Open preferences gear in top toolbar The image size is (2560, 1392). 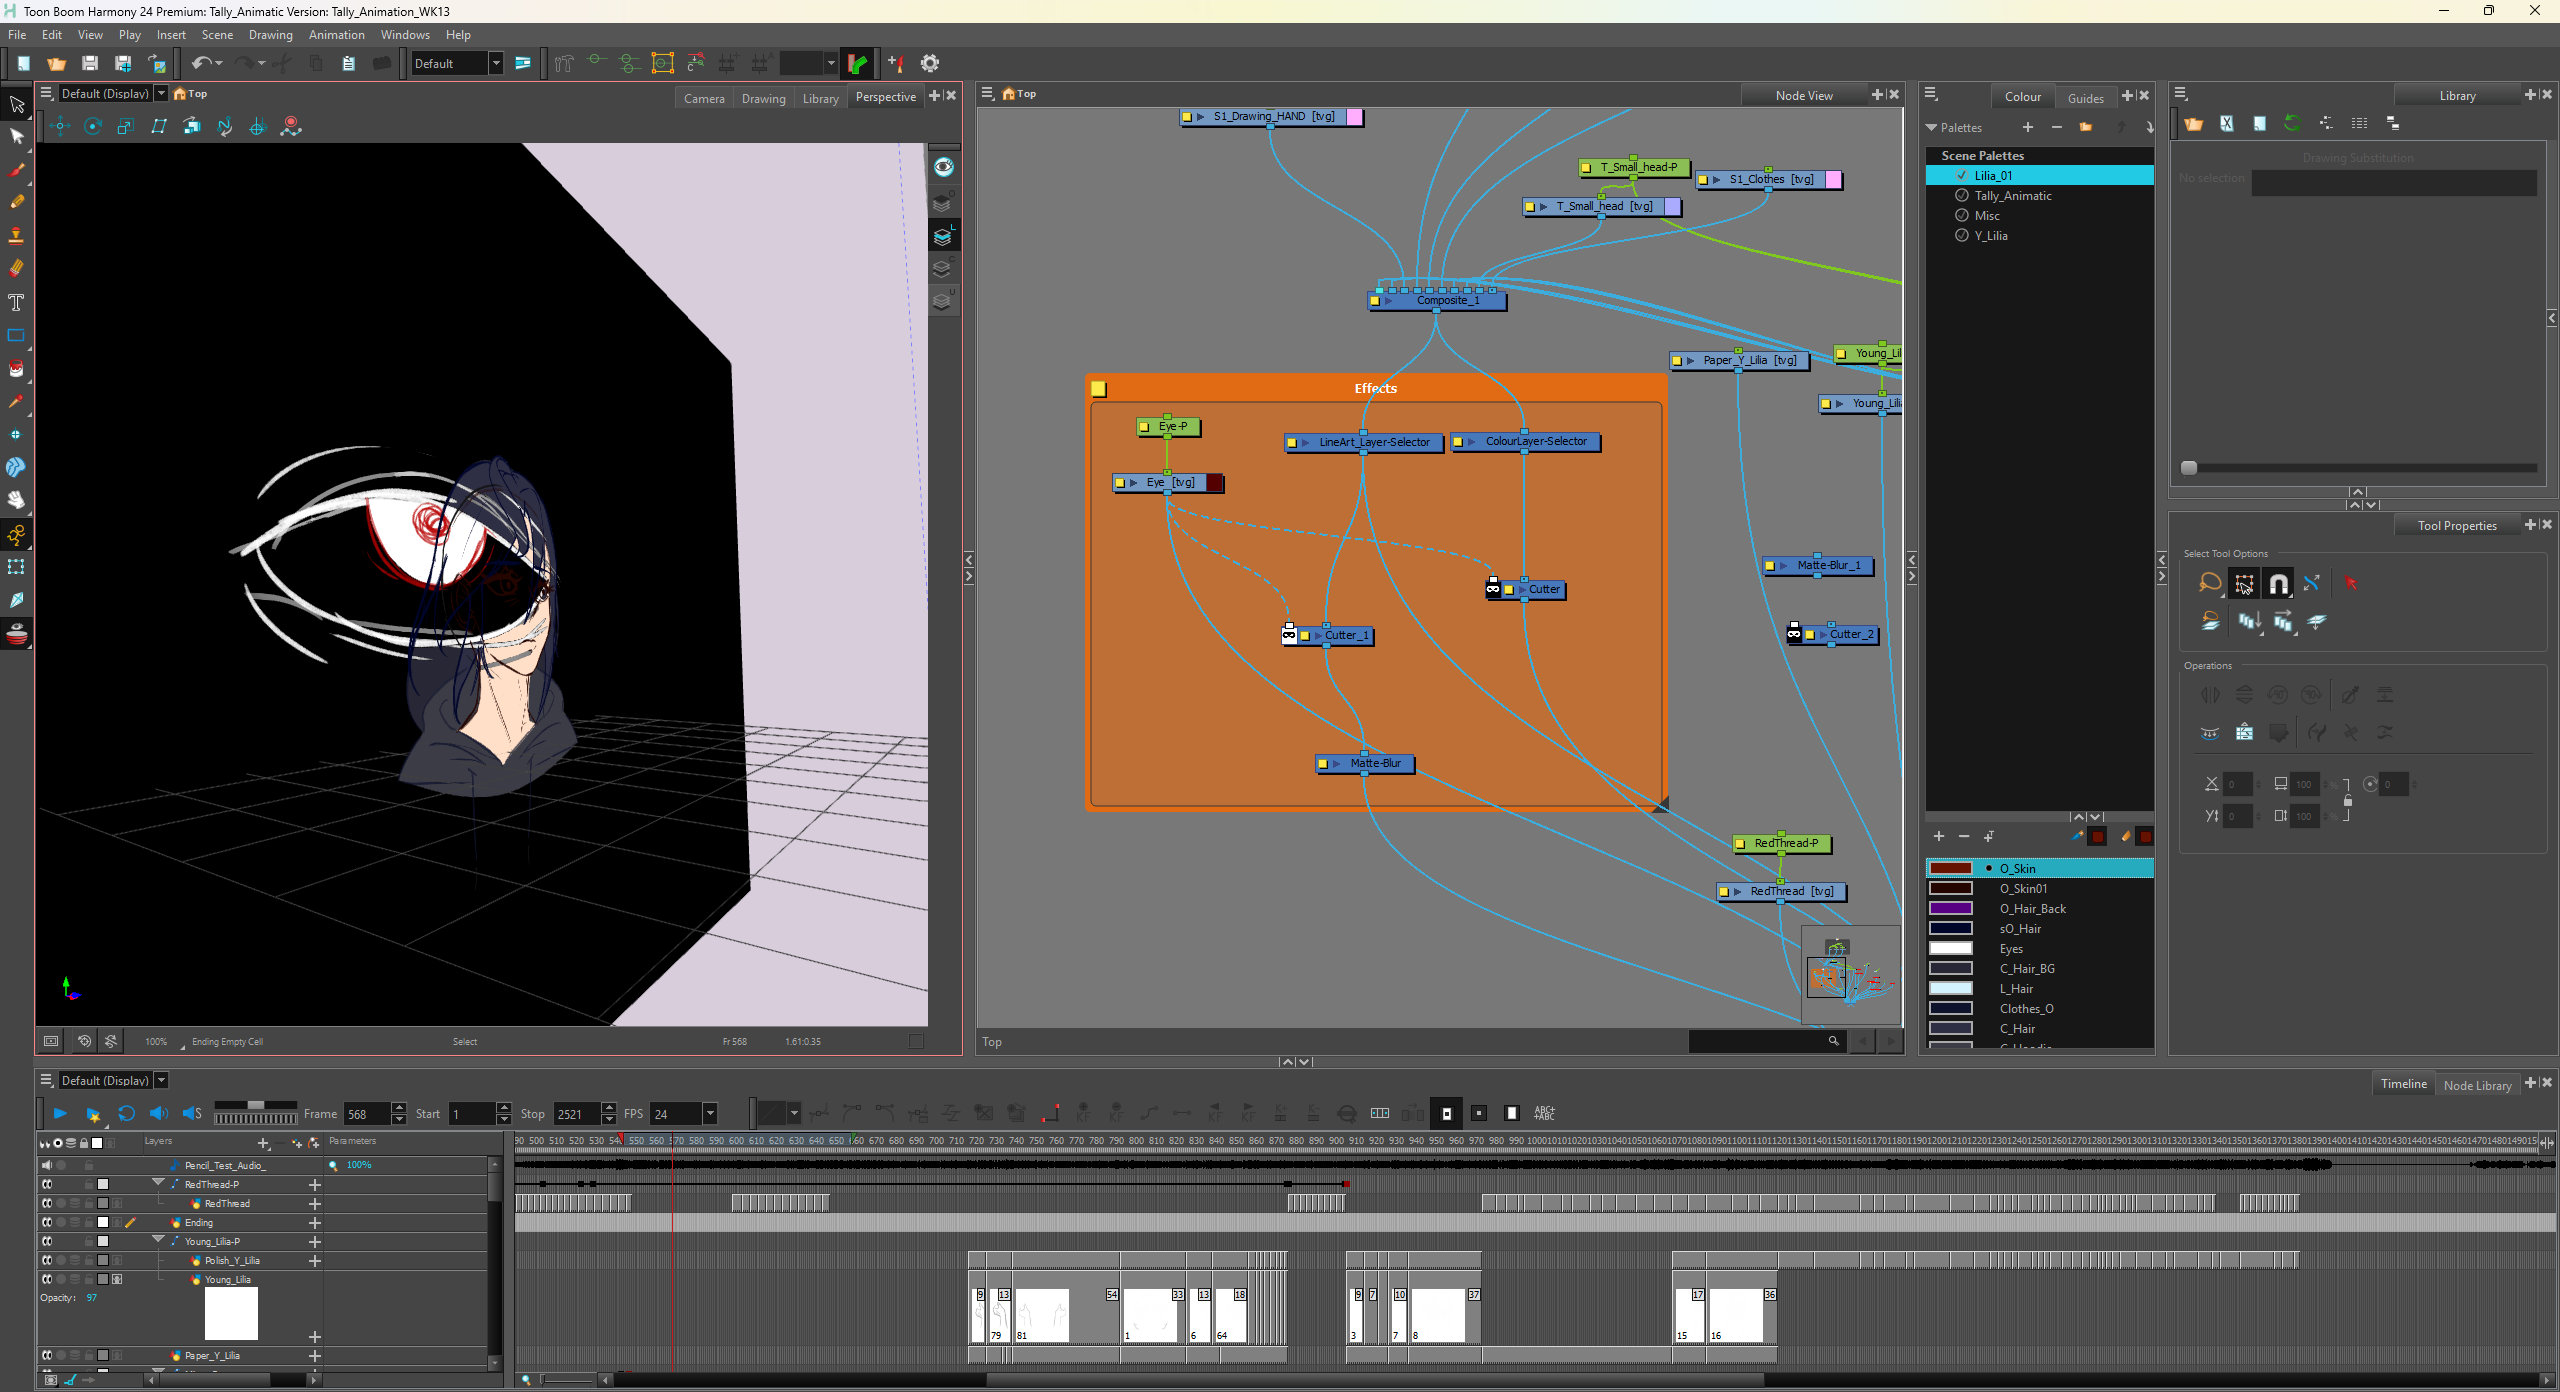(930, 63)
